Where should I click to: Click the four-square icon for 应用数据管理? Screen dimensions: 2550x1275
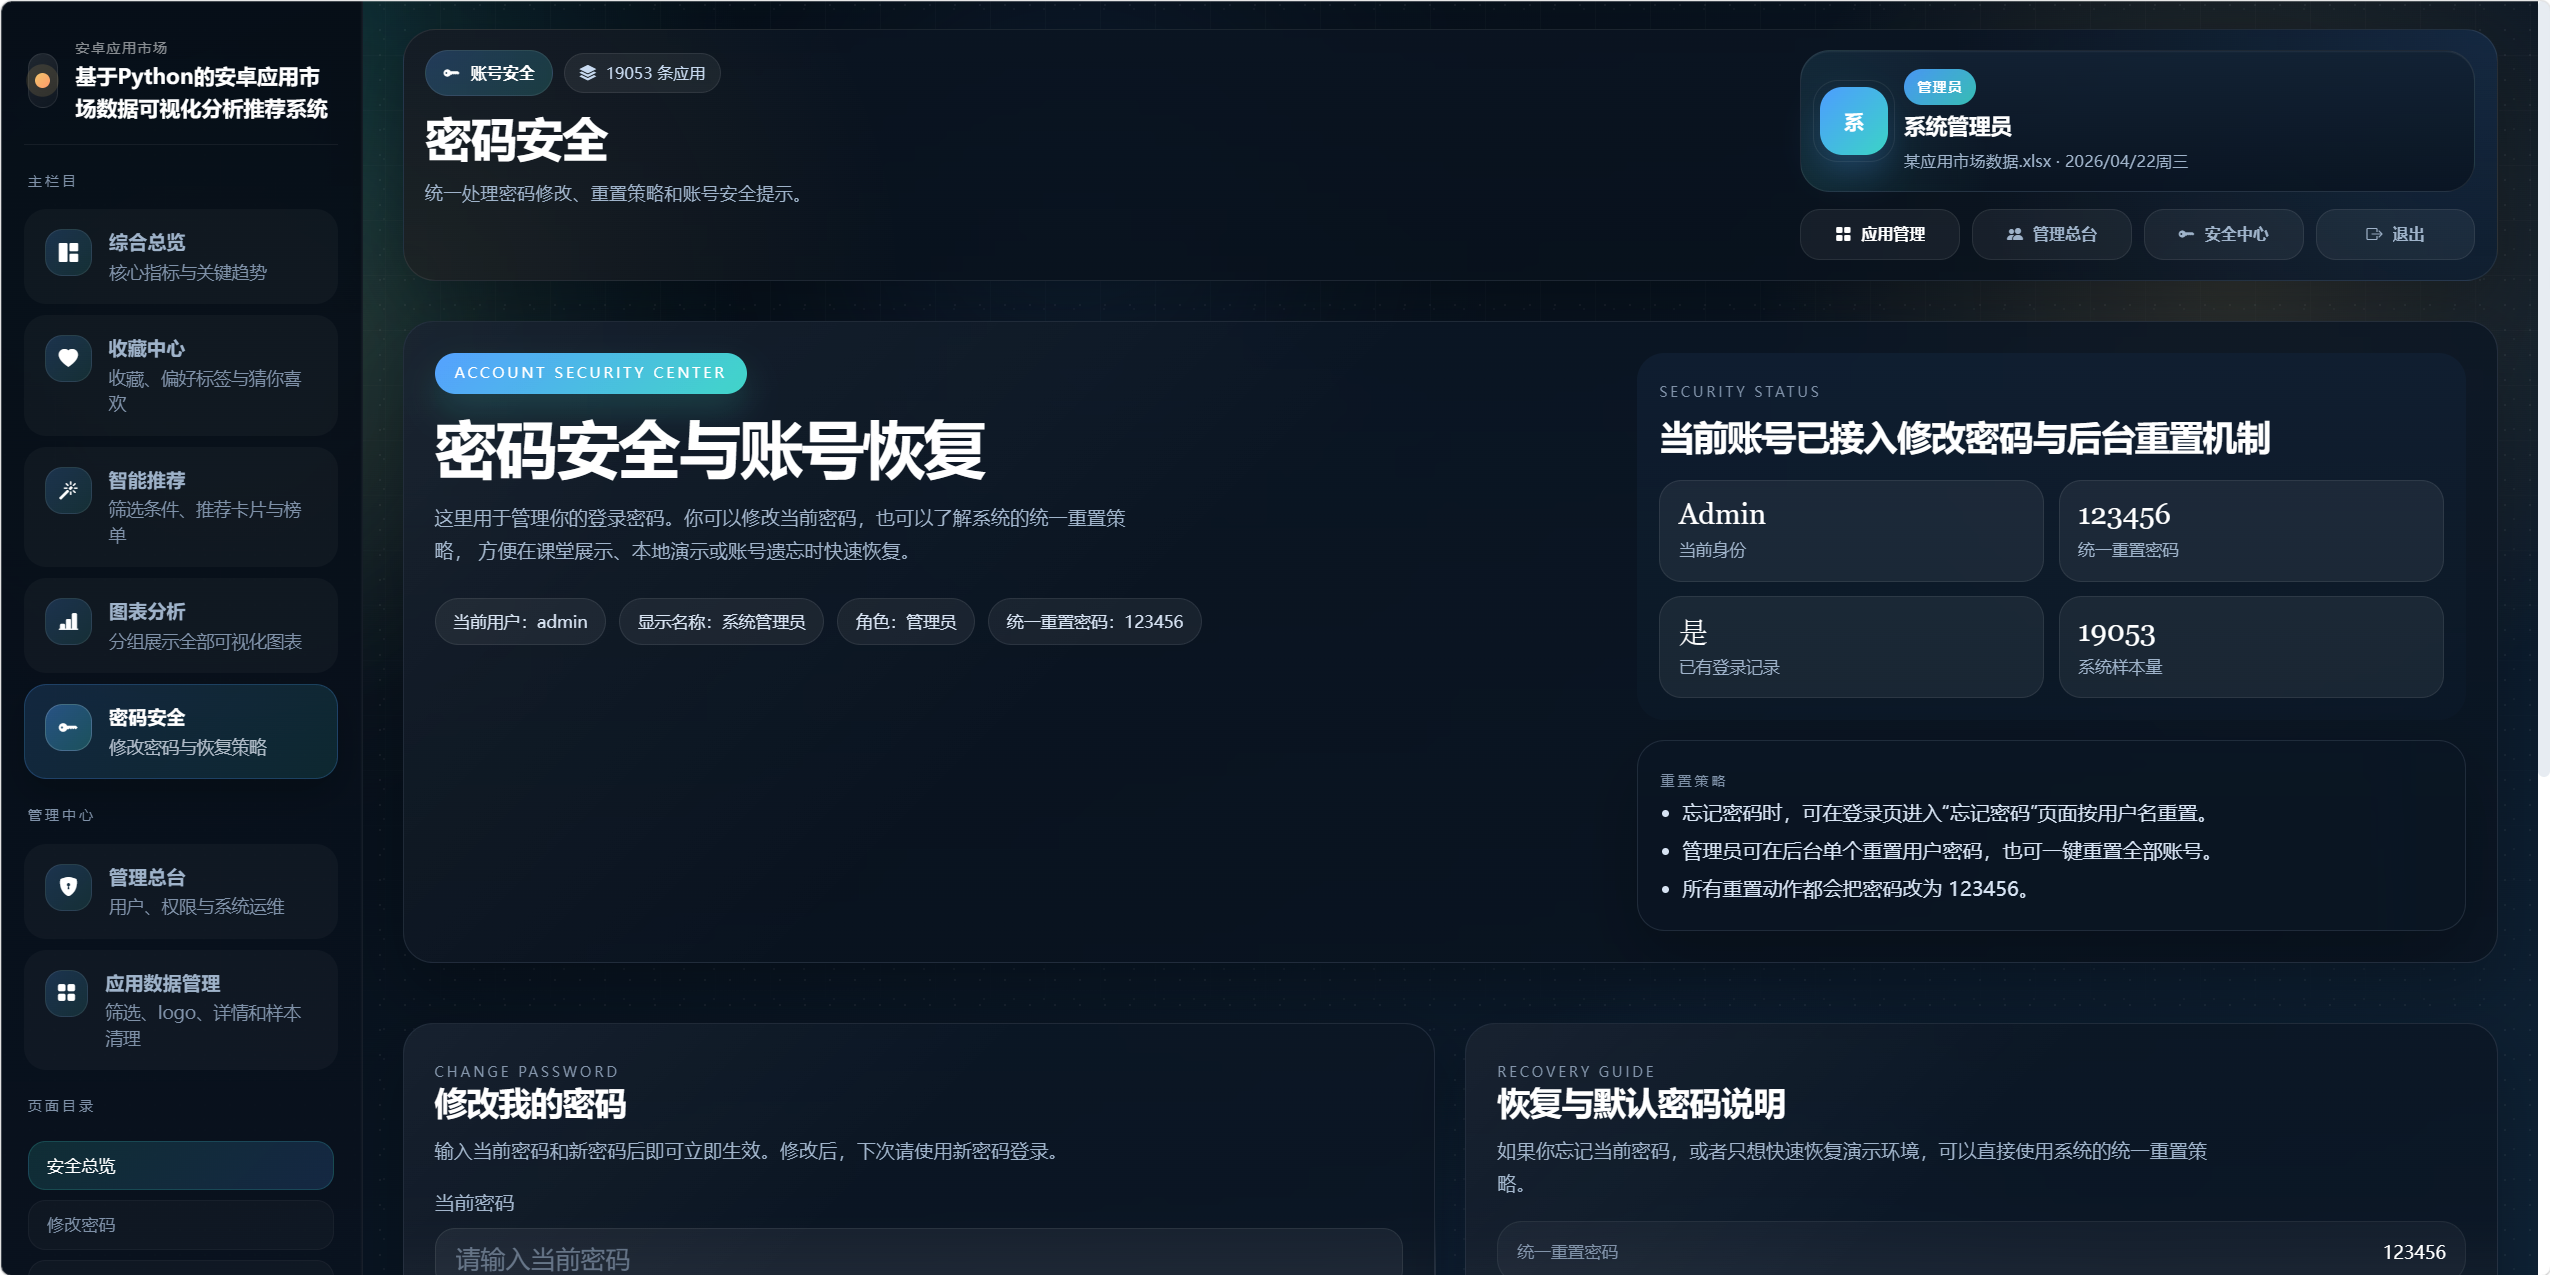[x=67, y=992]
